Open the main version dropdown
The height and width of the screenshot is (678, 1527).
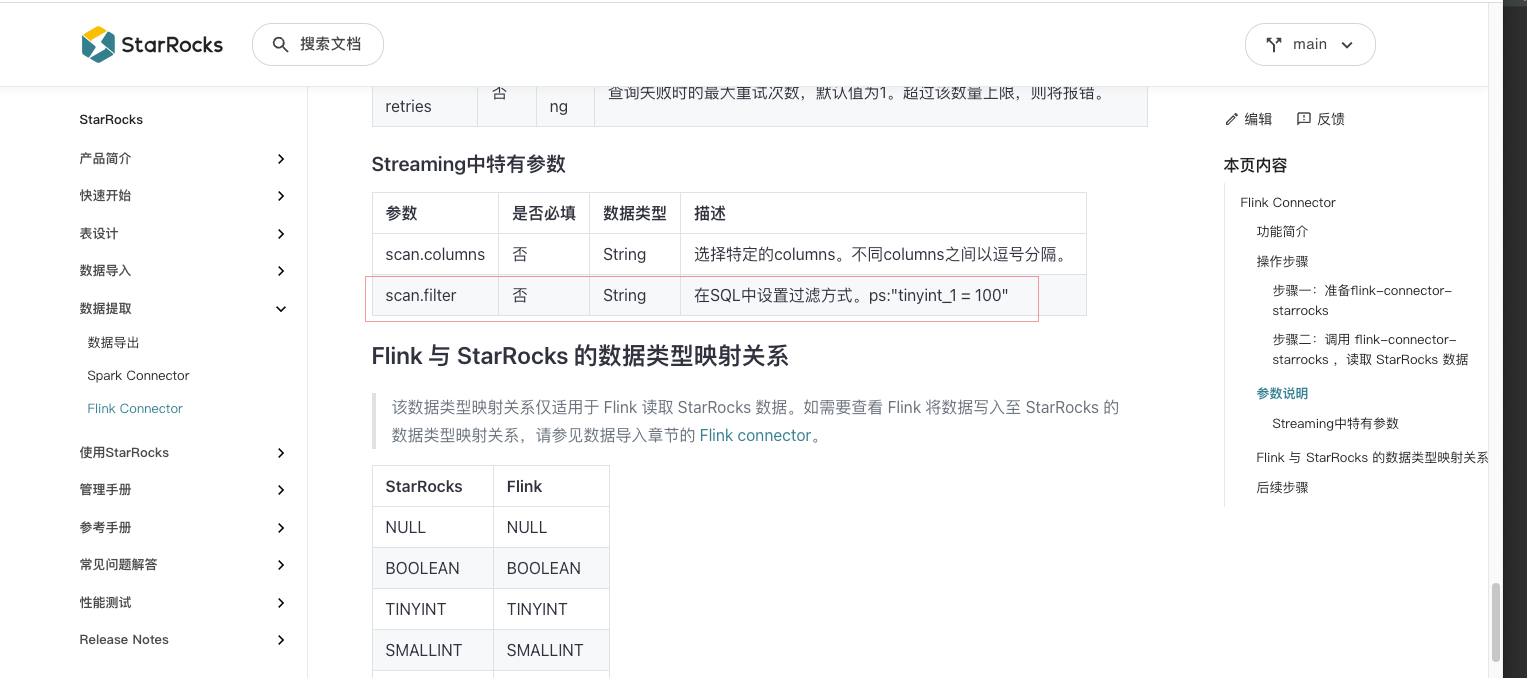coord(1310,45)
